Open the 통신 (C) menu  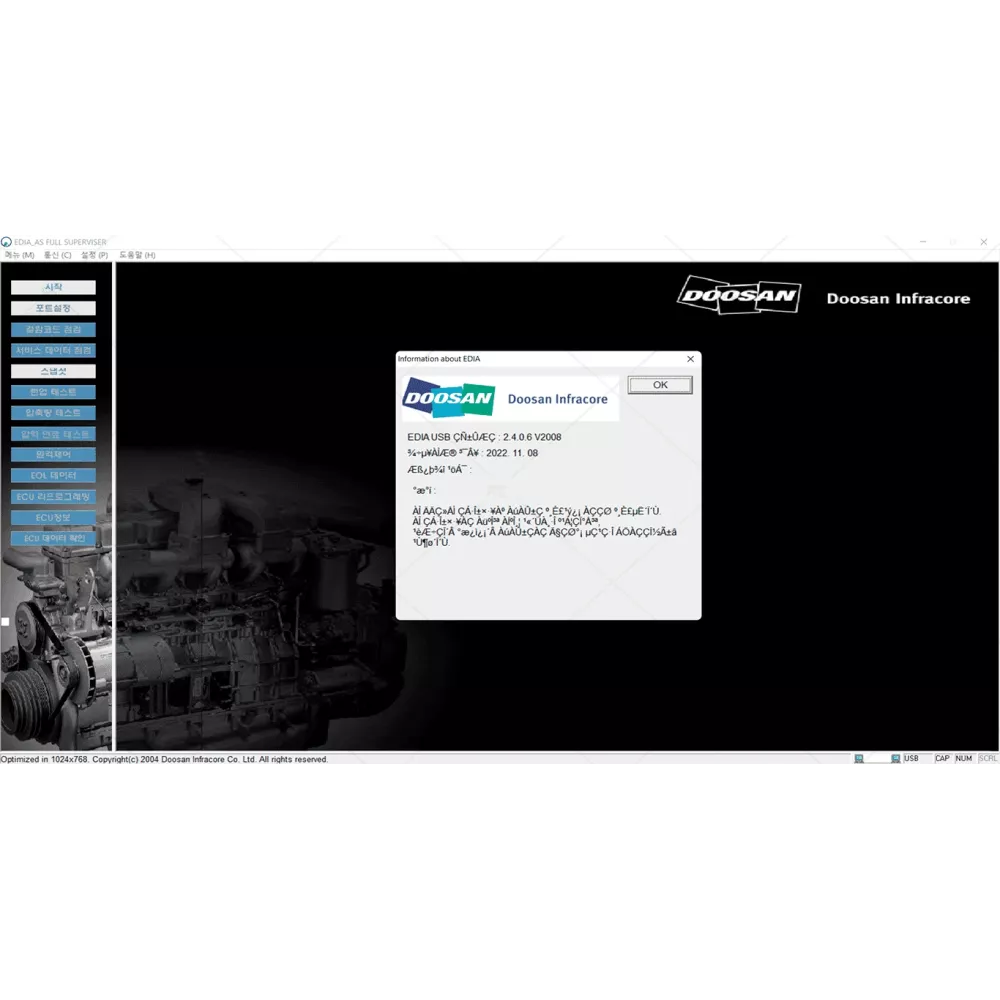point(57,255)
